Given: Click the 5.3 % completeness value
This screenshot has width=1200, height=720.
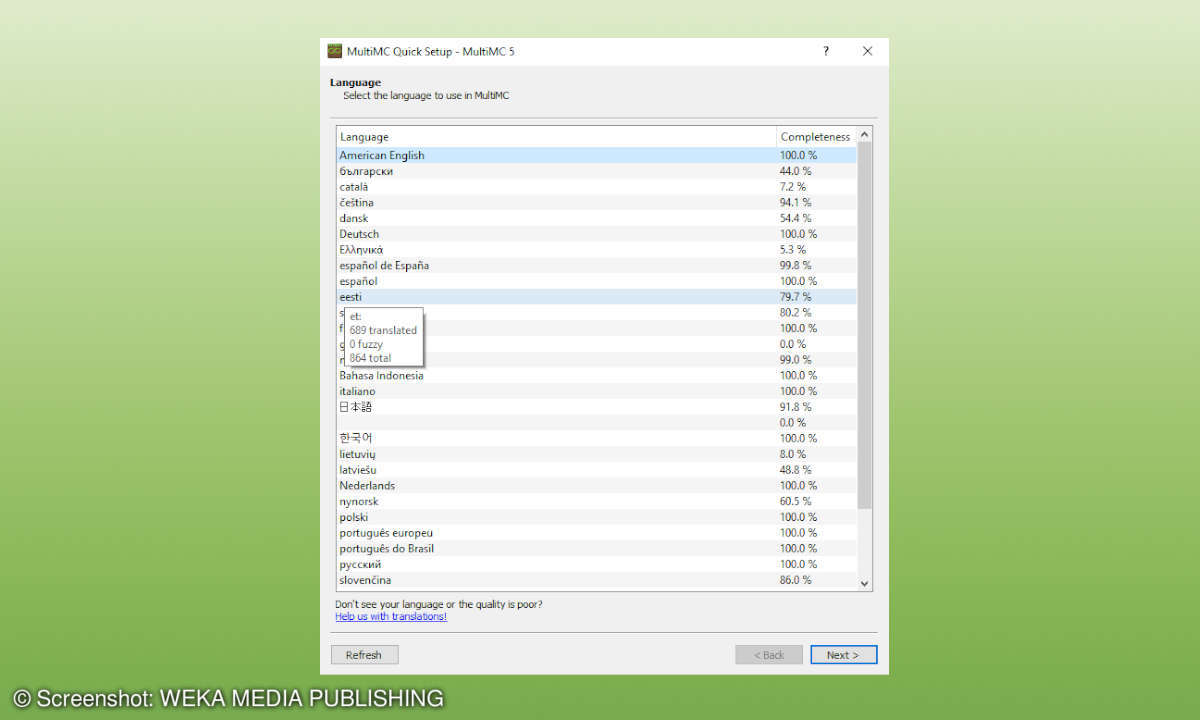Looking at the screenshot, I should pyautogui.click(x=793, y=250).
